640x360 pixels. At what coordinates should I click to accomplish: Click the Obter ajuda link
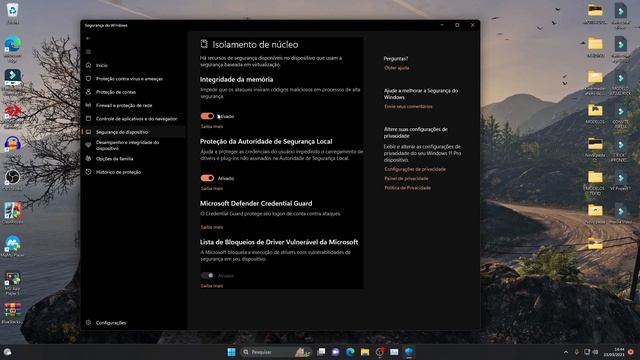point(396,68)
